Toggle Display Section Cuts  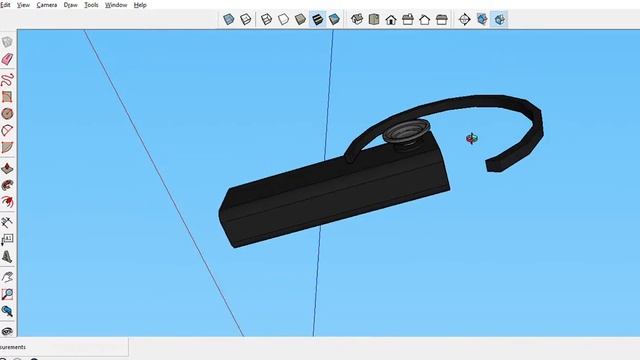click(x=500, y=19)
